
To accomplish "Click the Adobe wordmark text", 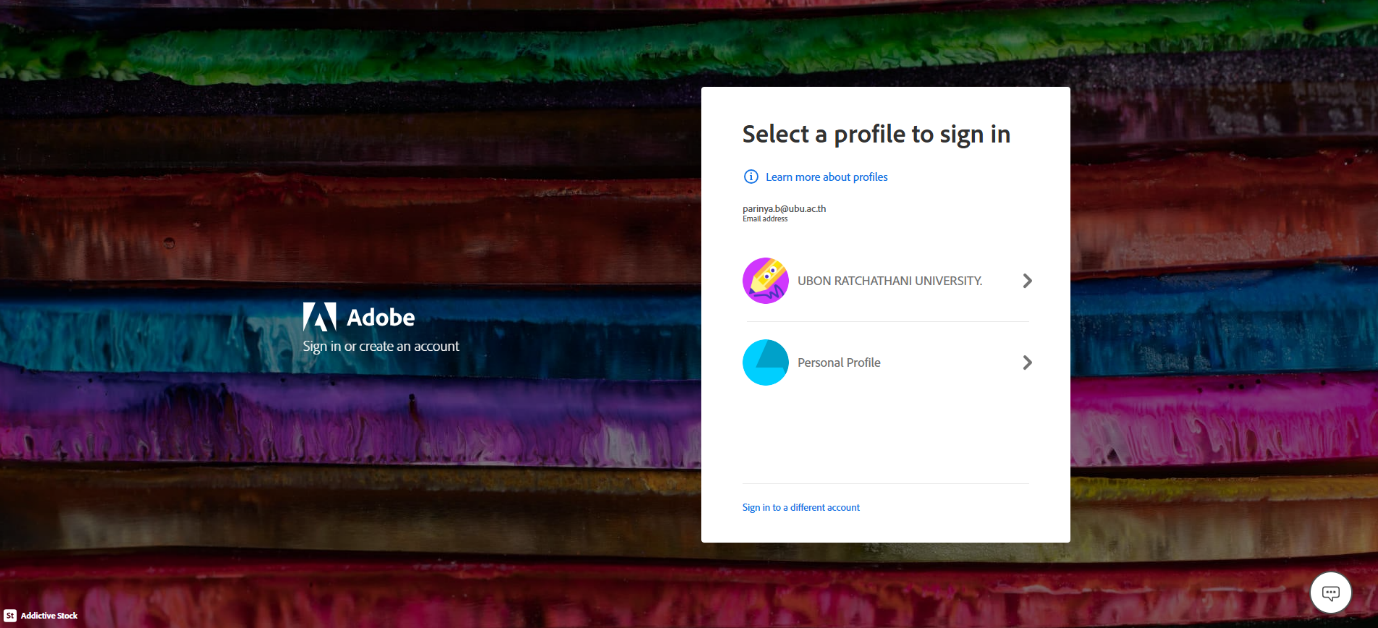I will click(380, 318).
